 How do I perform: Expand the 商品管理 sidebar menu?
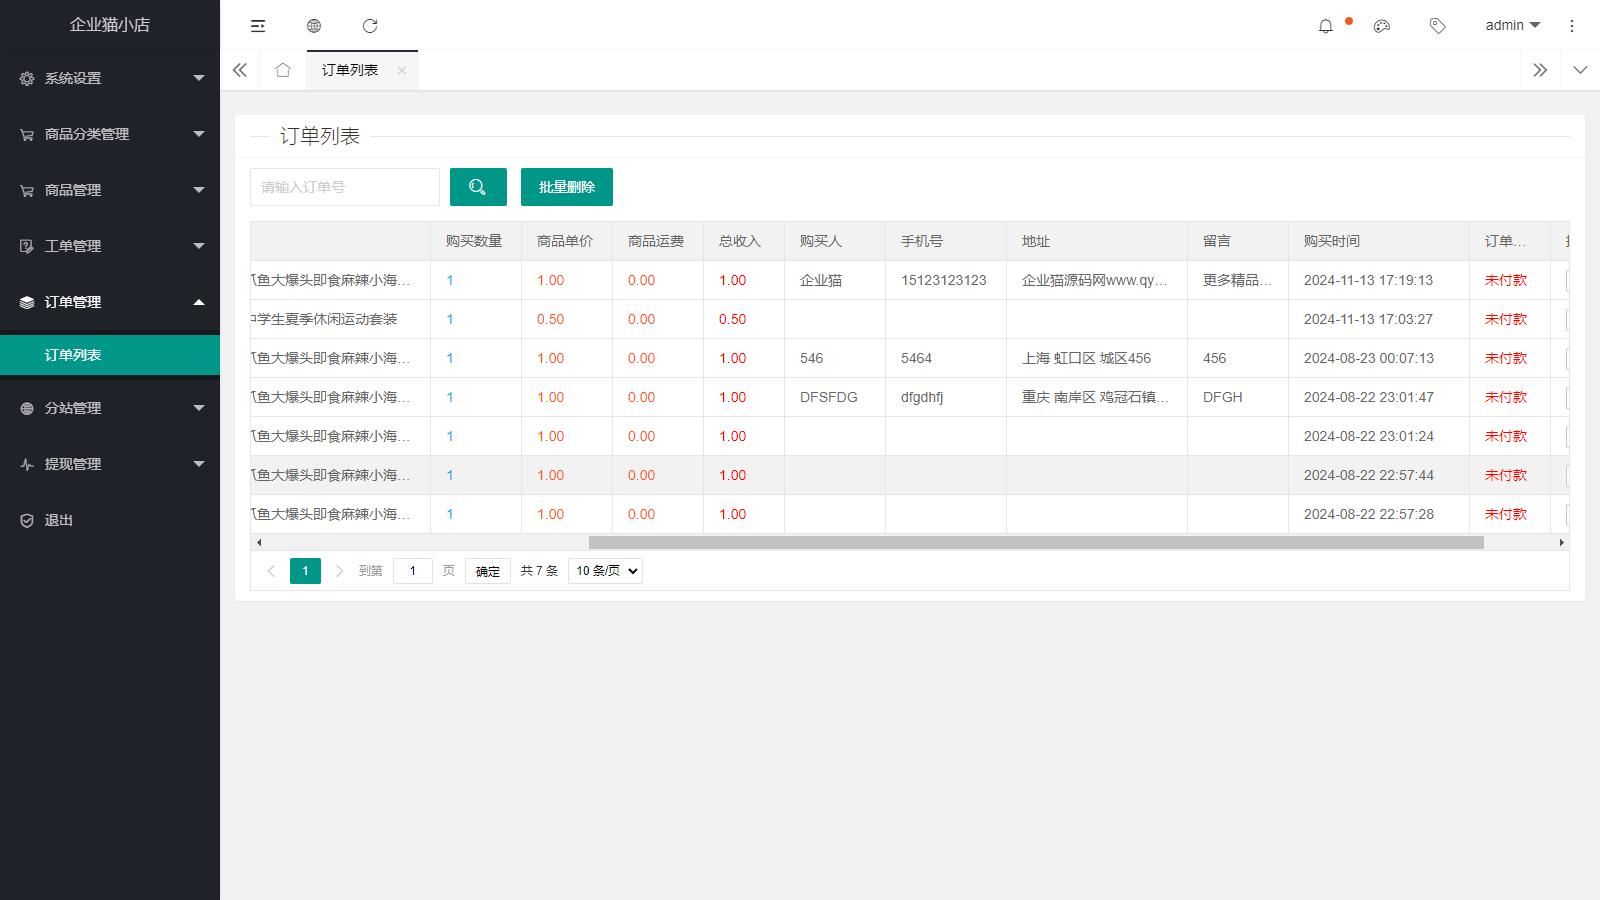pos(110,190)
